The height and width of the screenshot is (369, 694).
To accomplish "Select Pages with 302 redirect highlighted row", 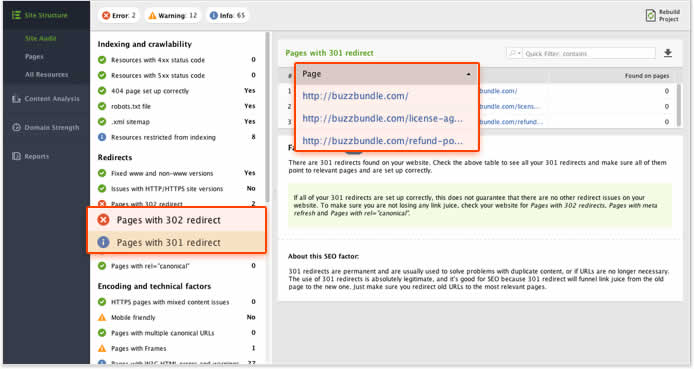I will click(177, 220).
